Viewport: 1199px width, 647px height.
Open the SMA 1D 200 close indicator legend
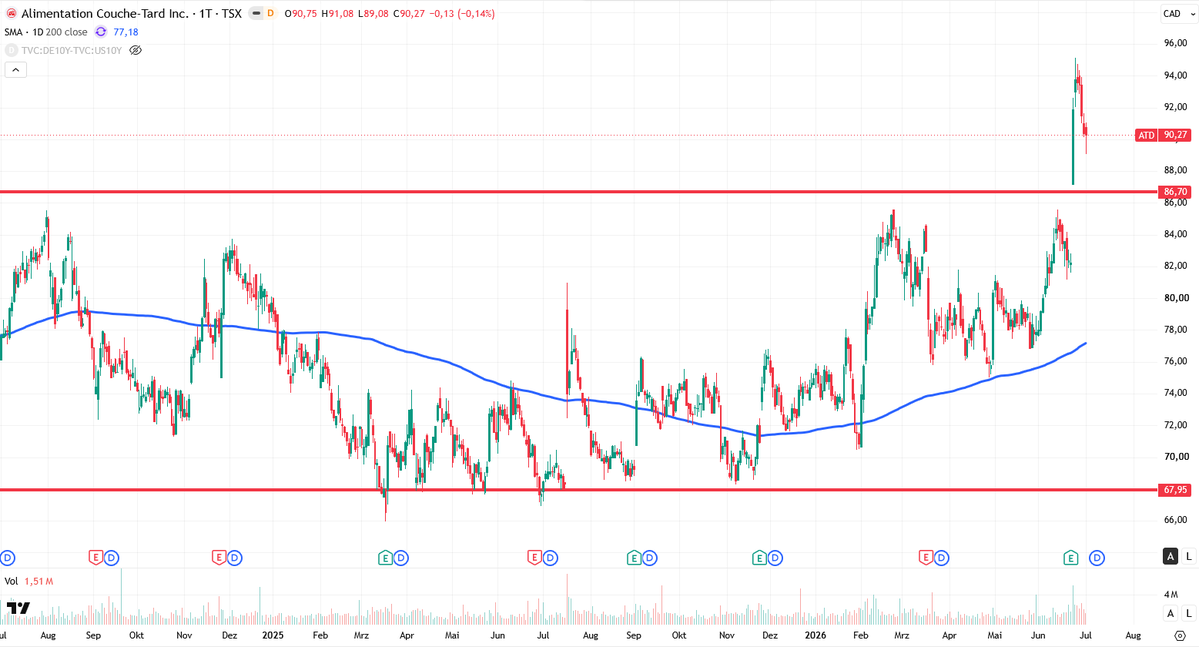46,32
